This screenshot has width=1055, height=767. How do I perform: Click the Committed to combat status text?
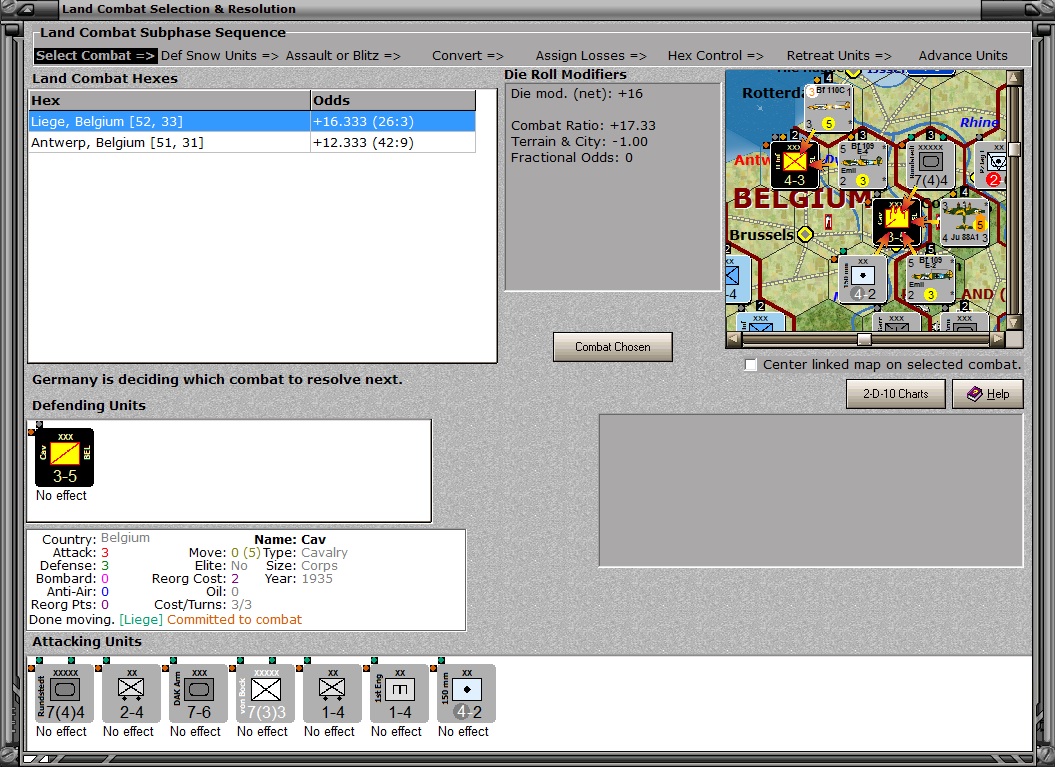pos(234,620)
